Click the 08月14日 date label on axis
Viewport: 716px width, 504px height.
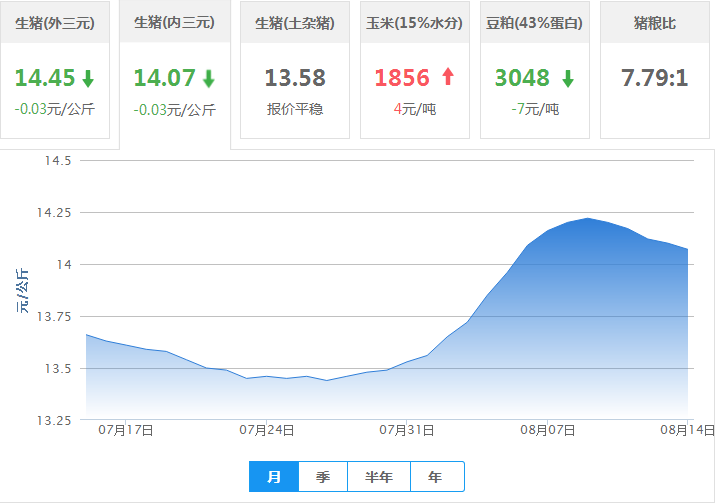coord(688,431)
